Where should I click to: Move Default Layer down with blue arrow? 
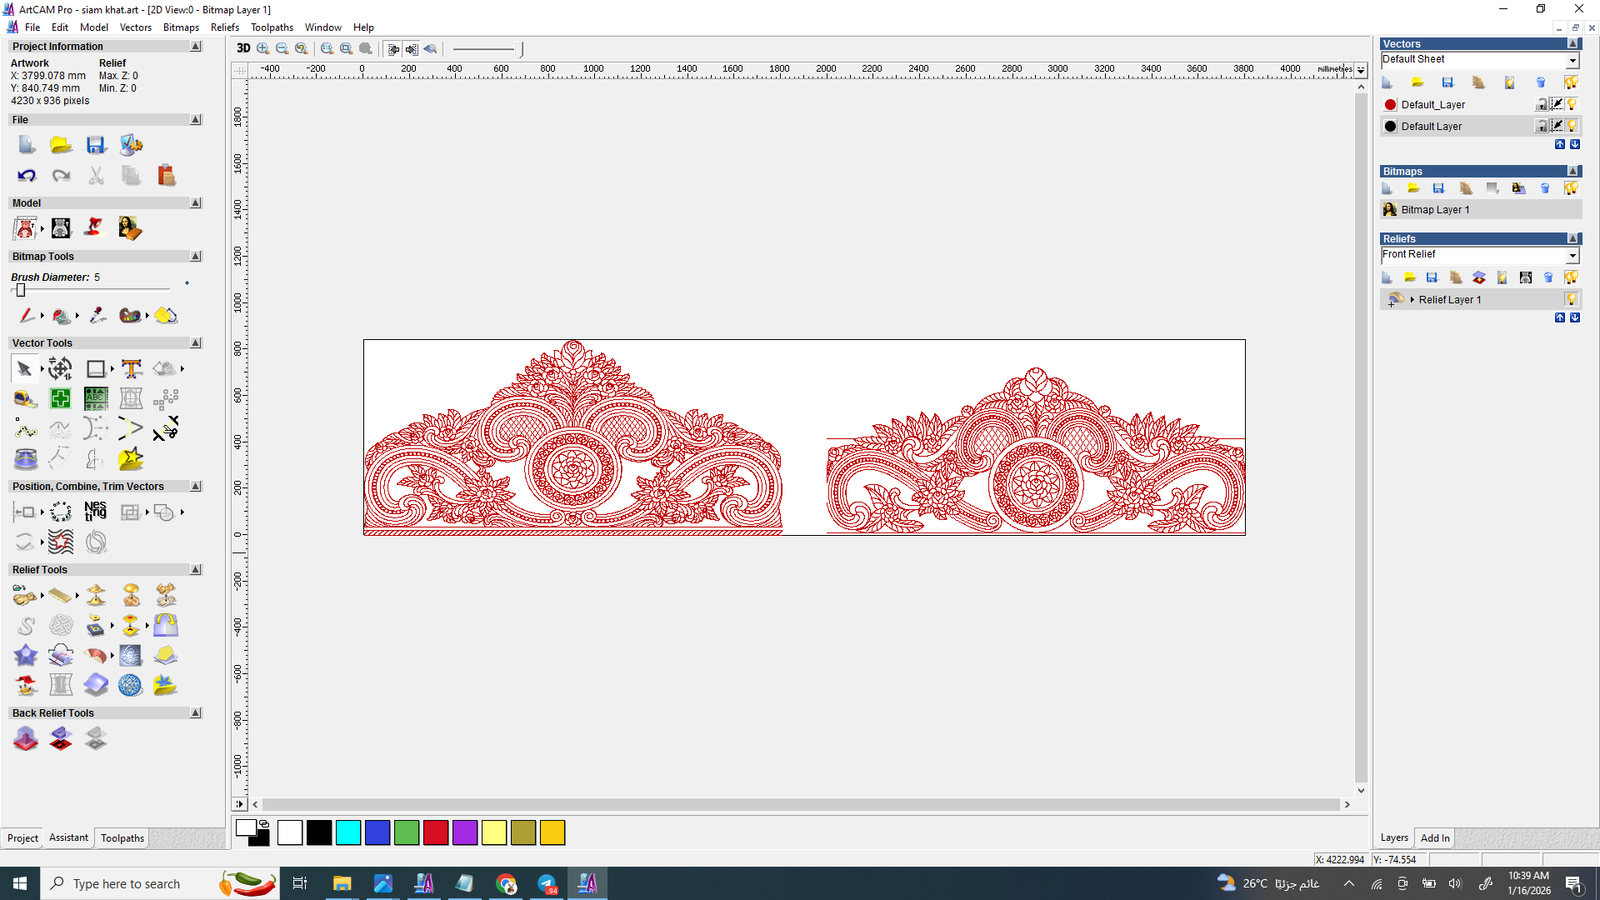pyautogui.click(x=1575, y=144)
